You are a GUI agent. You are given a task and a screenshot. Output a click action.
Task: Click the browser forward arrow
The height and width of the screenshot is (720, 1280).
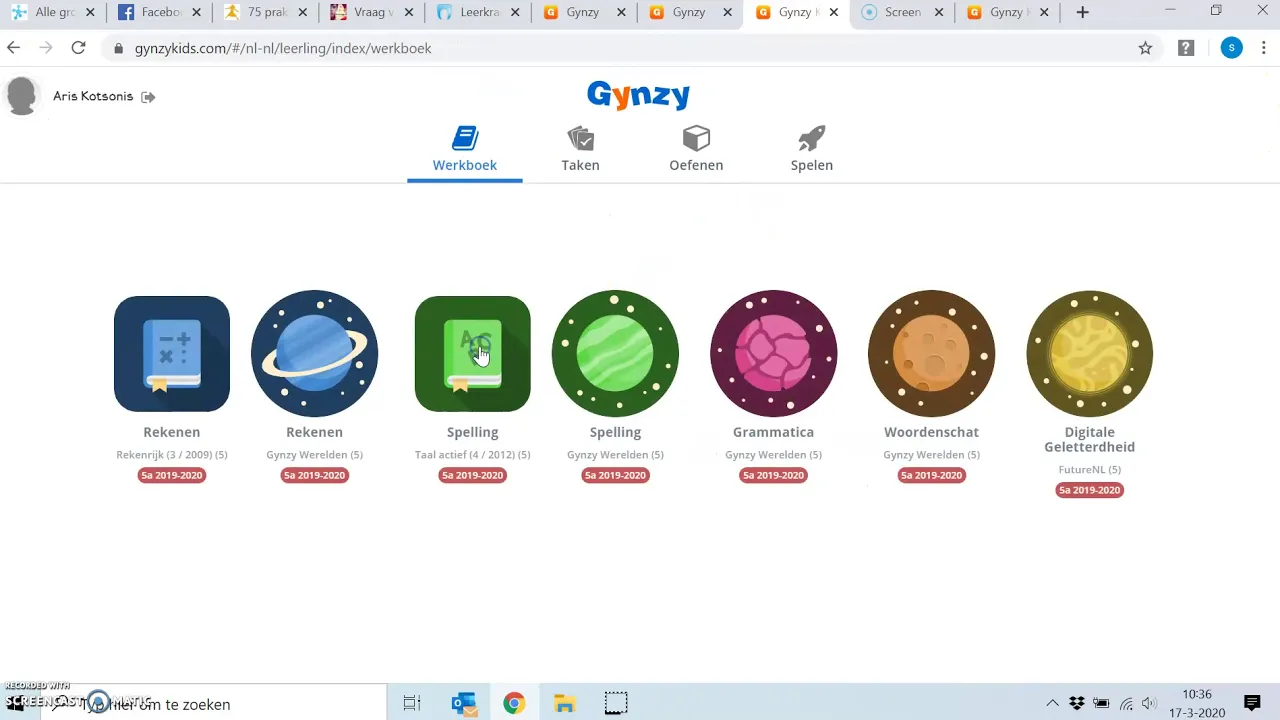46,48
